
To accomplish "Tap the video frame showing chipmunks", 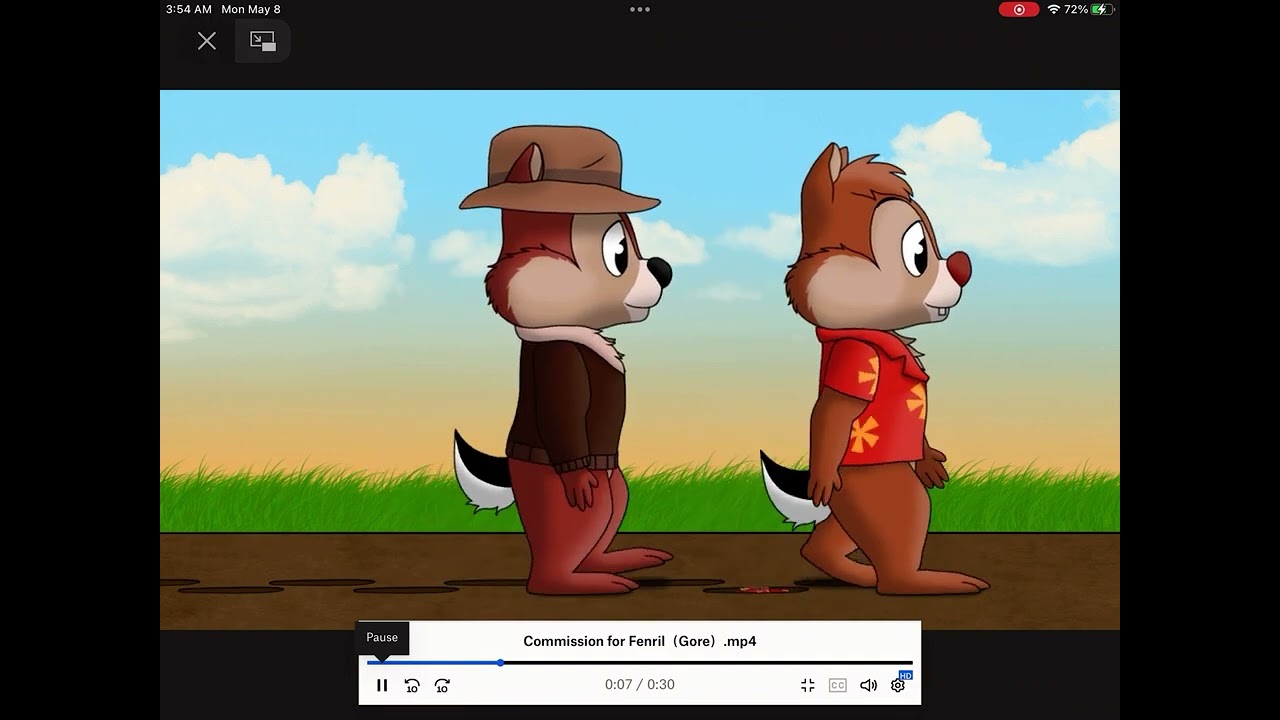I will (x=640, y=360).
